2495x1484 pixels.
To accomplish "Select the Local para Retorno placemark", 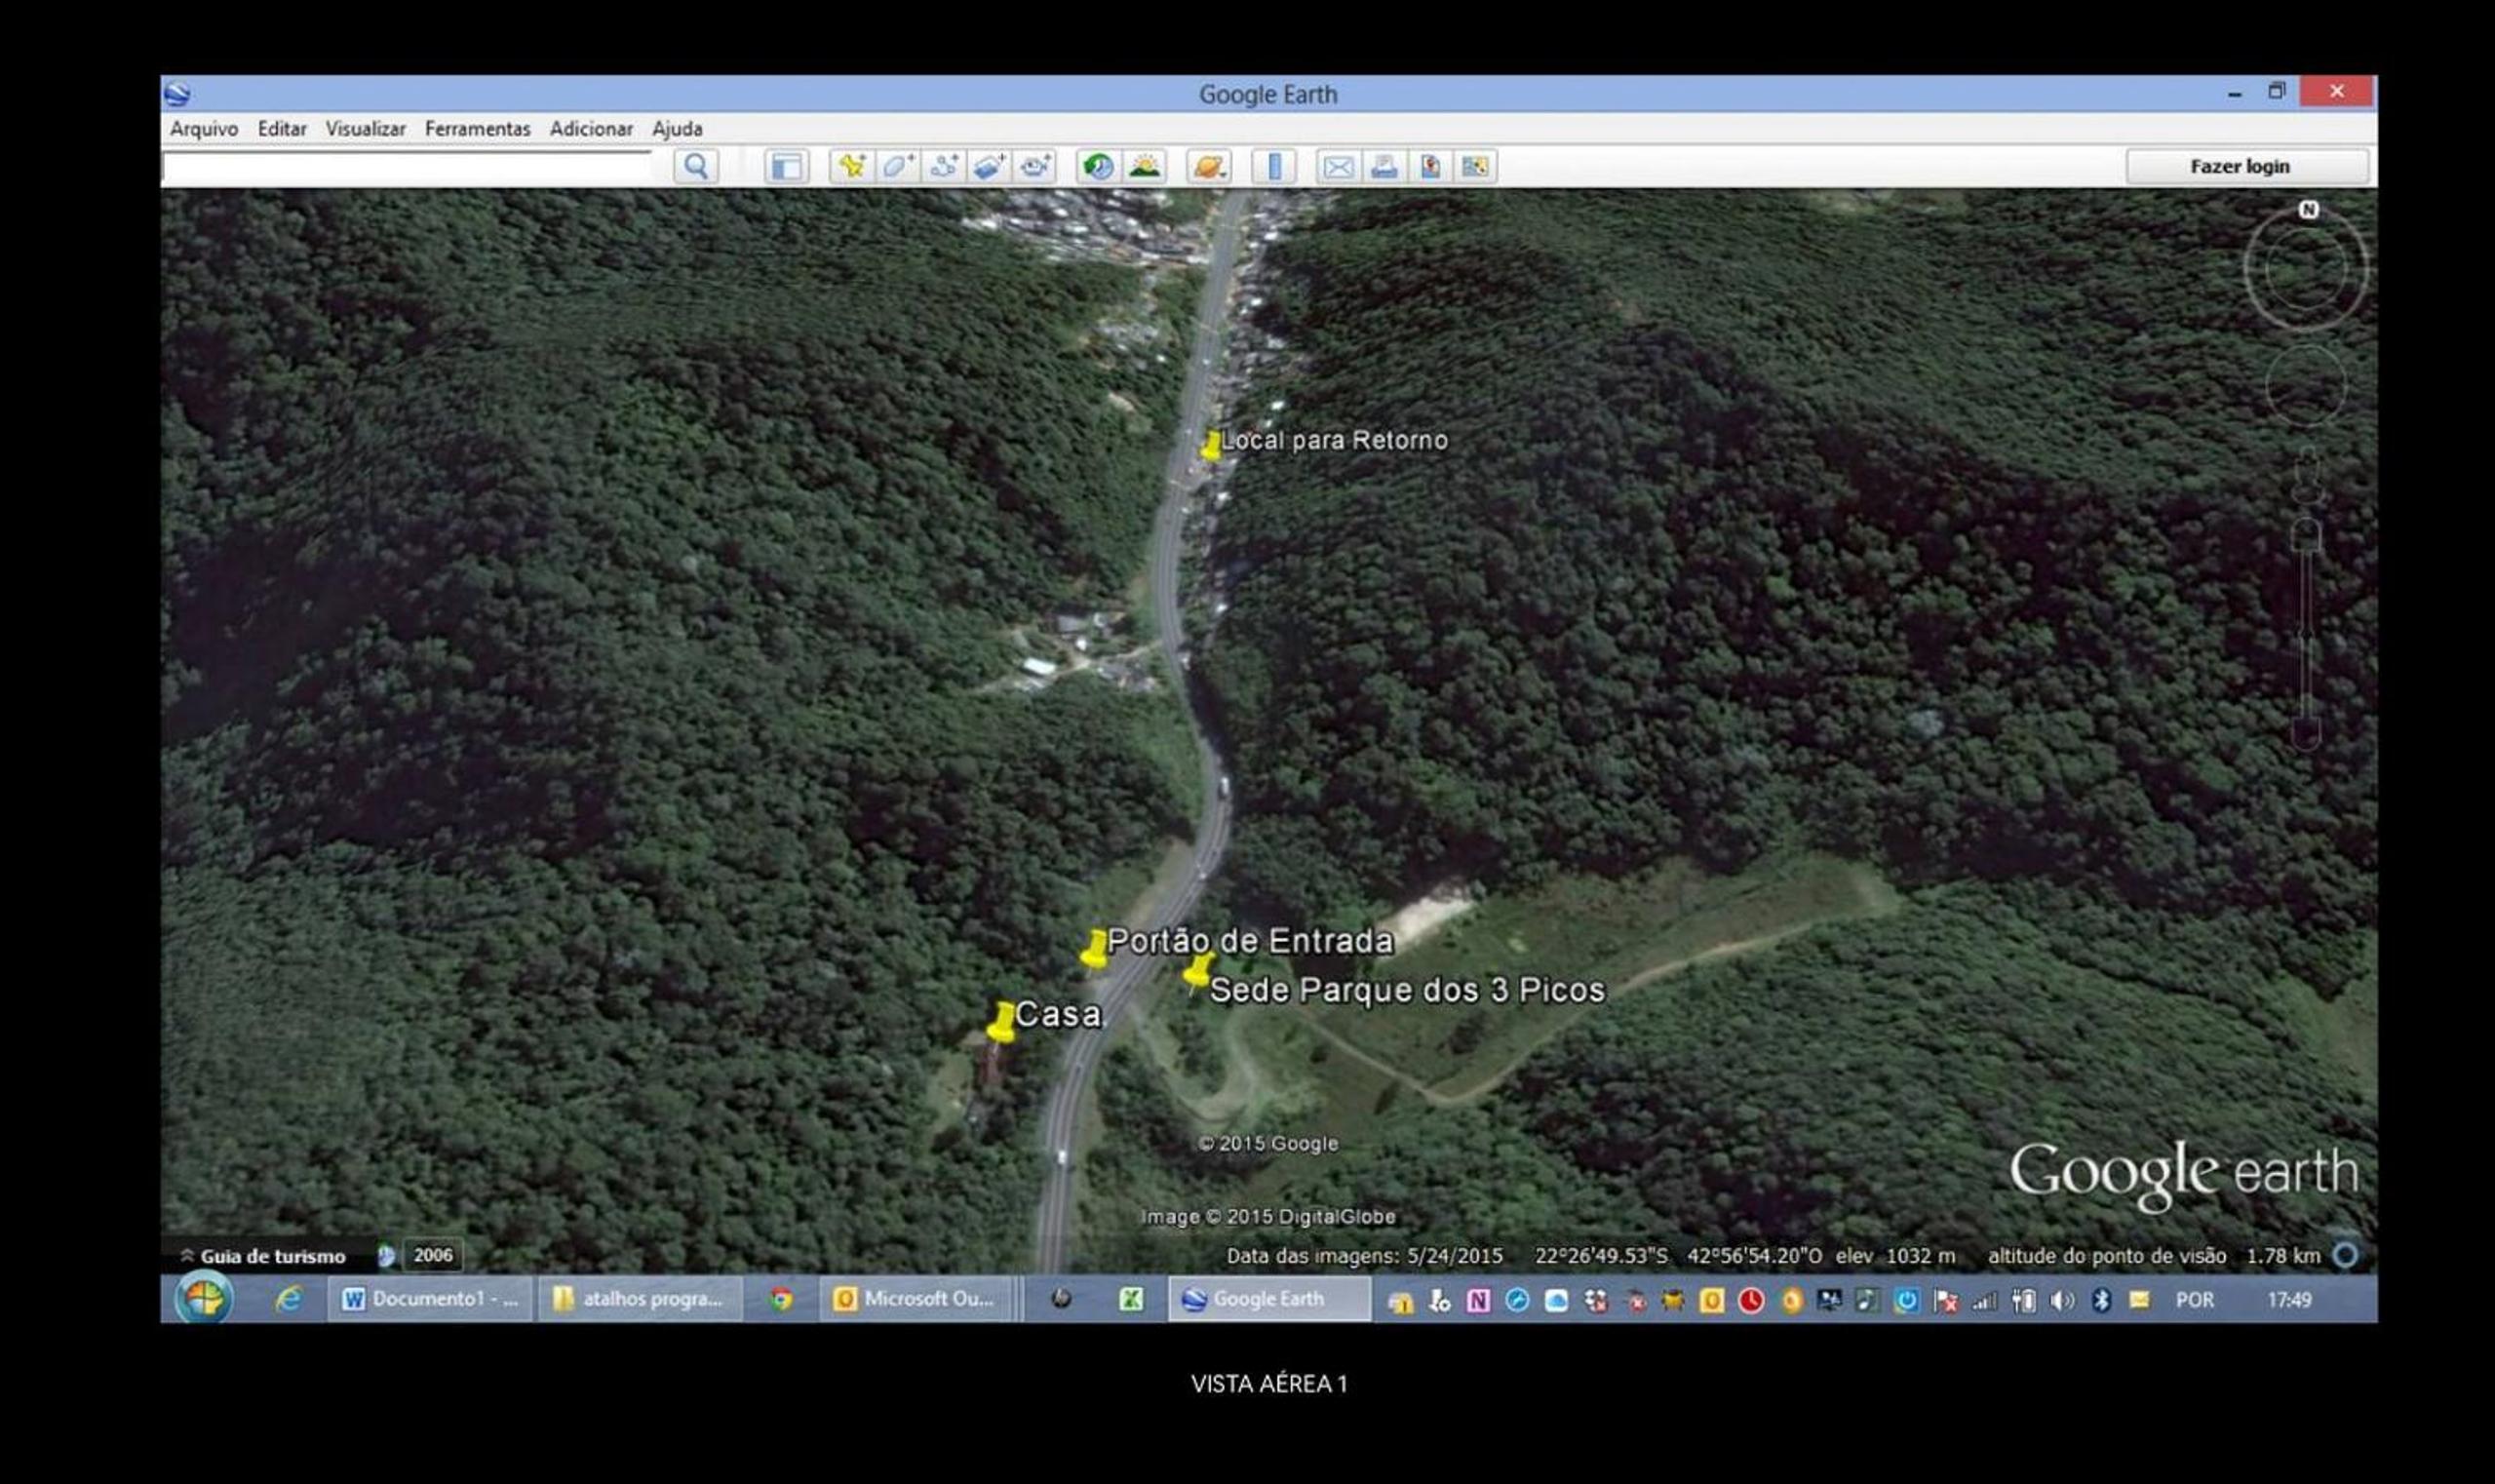I will (x=1211, y=446).
